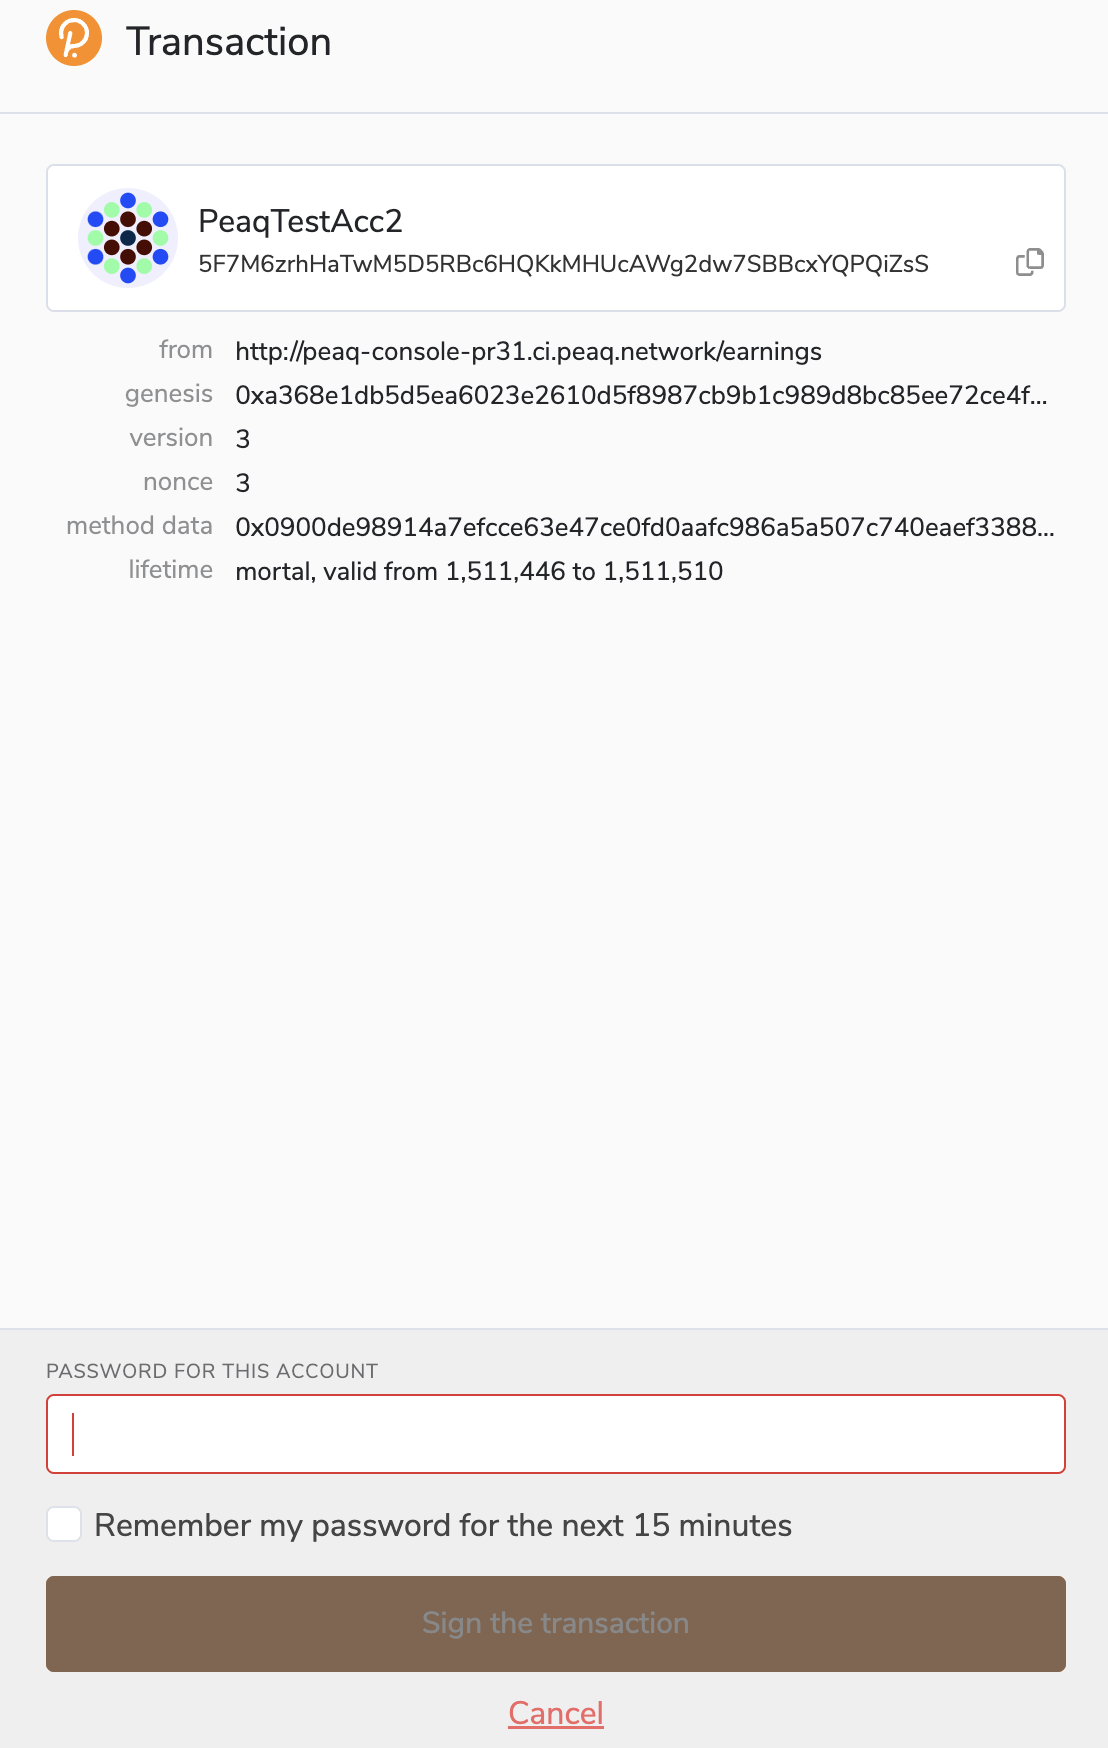The width and height of the screenshot is (1108, 1748).
Task: Click the mortal lifetime validity text
Action: (x=479, y=572)
